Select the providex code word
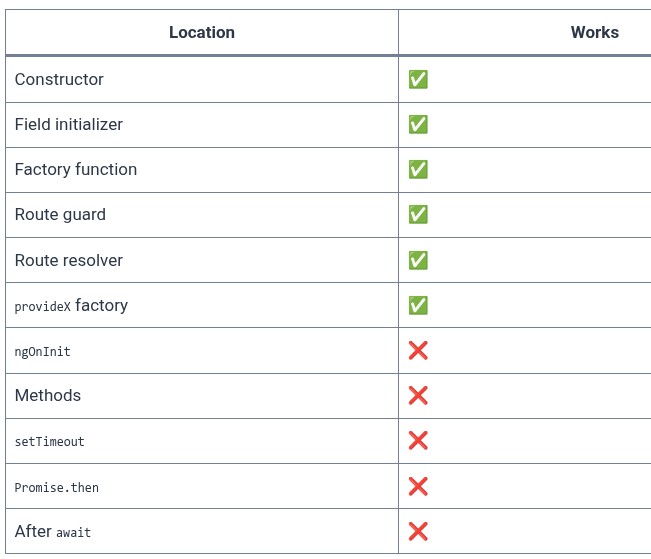Viewport: 651px width, 559px height. point(42,306)
